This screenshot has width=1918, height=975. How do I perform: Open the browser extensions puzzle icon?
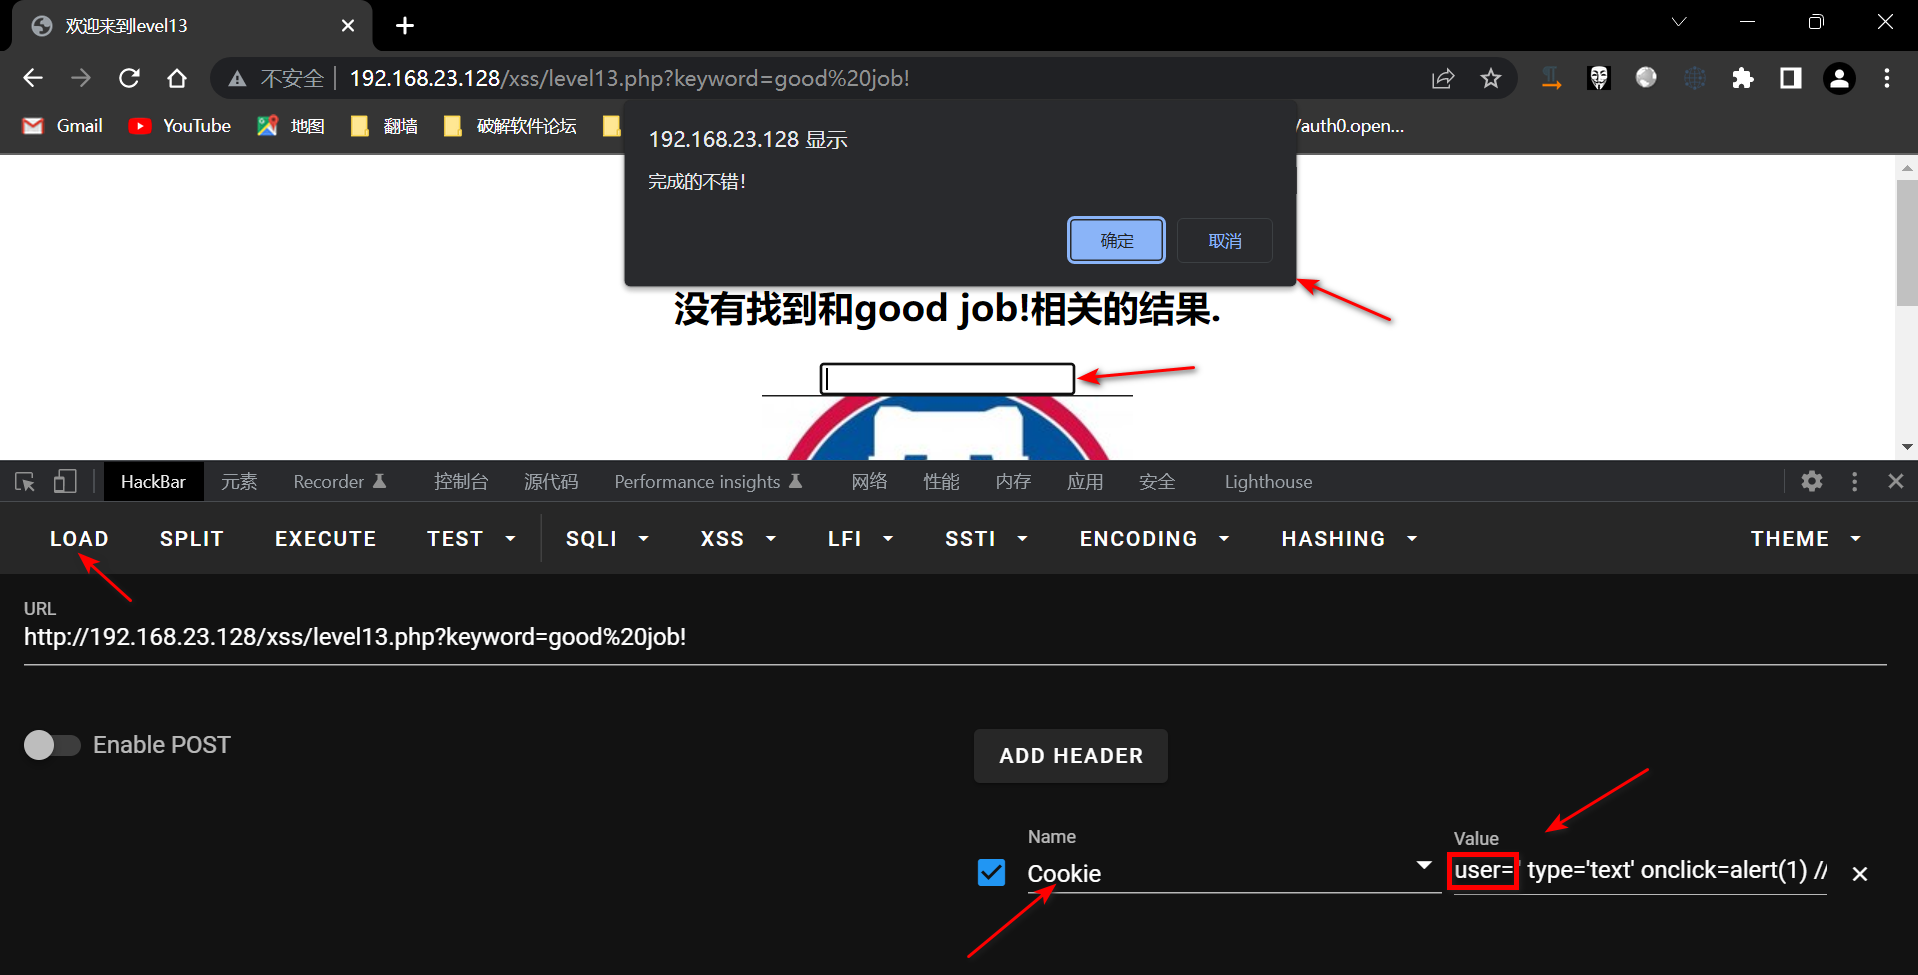1742,79
